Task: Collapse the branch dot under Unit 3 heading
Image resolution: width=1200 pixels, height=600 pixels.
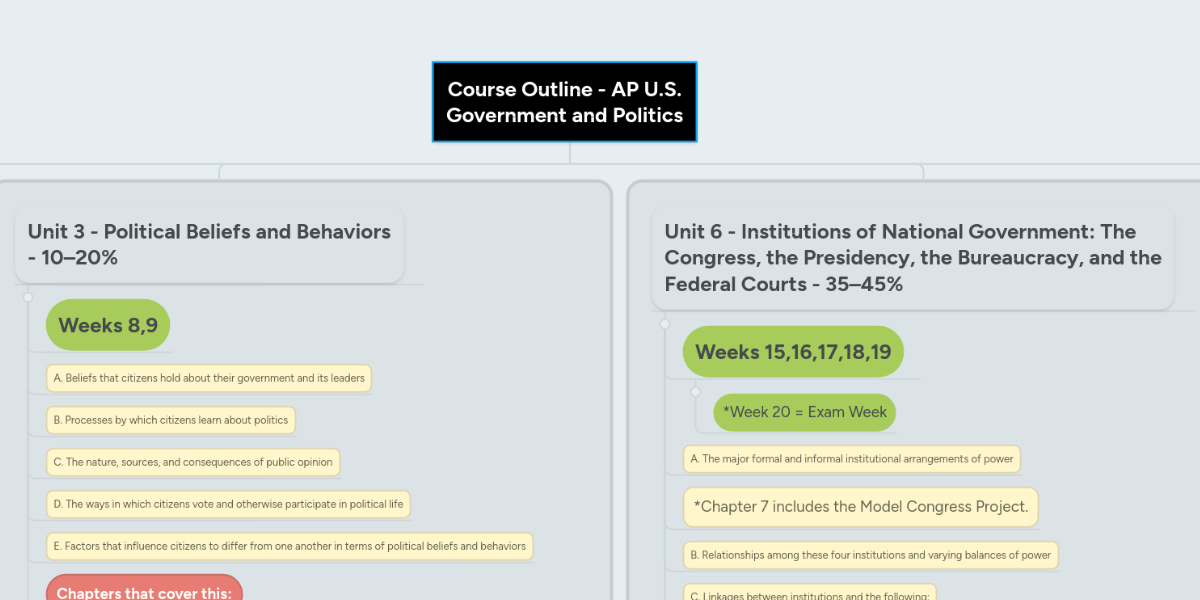Action: coord(28,295)
